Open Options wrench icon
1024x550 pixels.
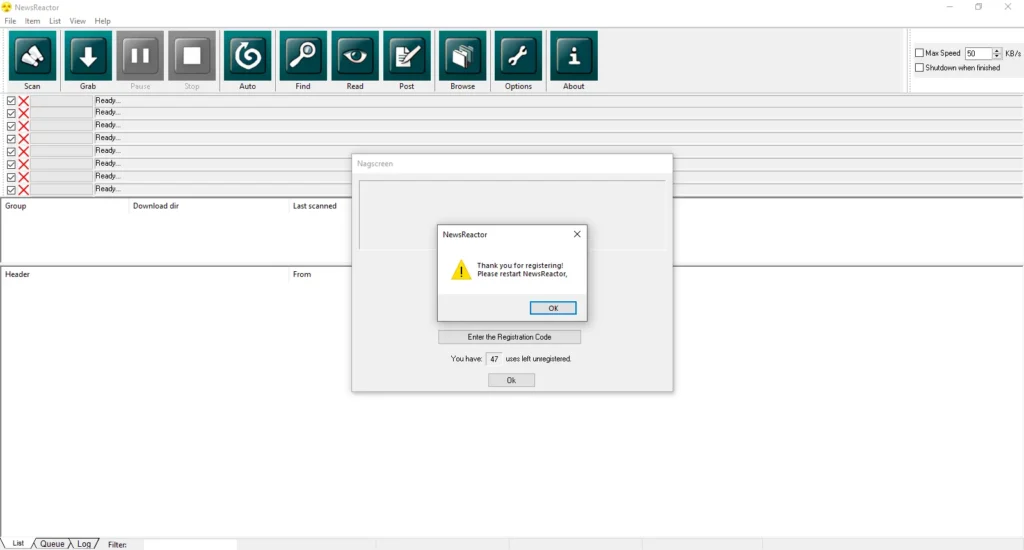click(518, 56)
